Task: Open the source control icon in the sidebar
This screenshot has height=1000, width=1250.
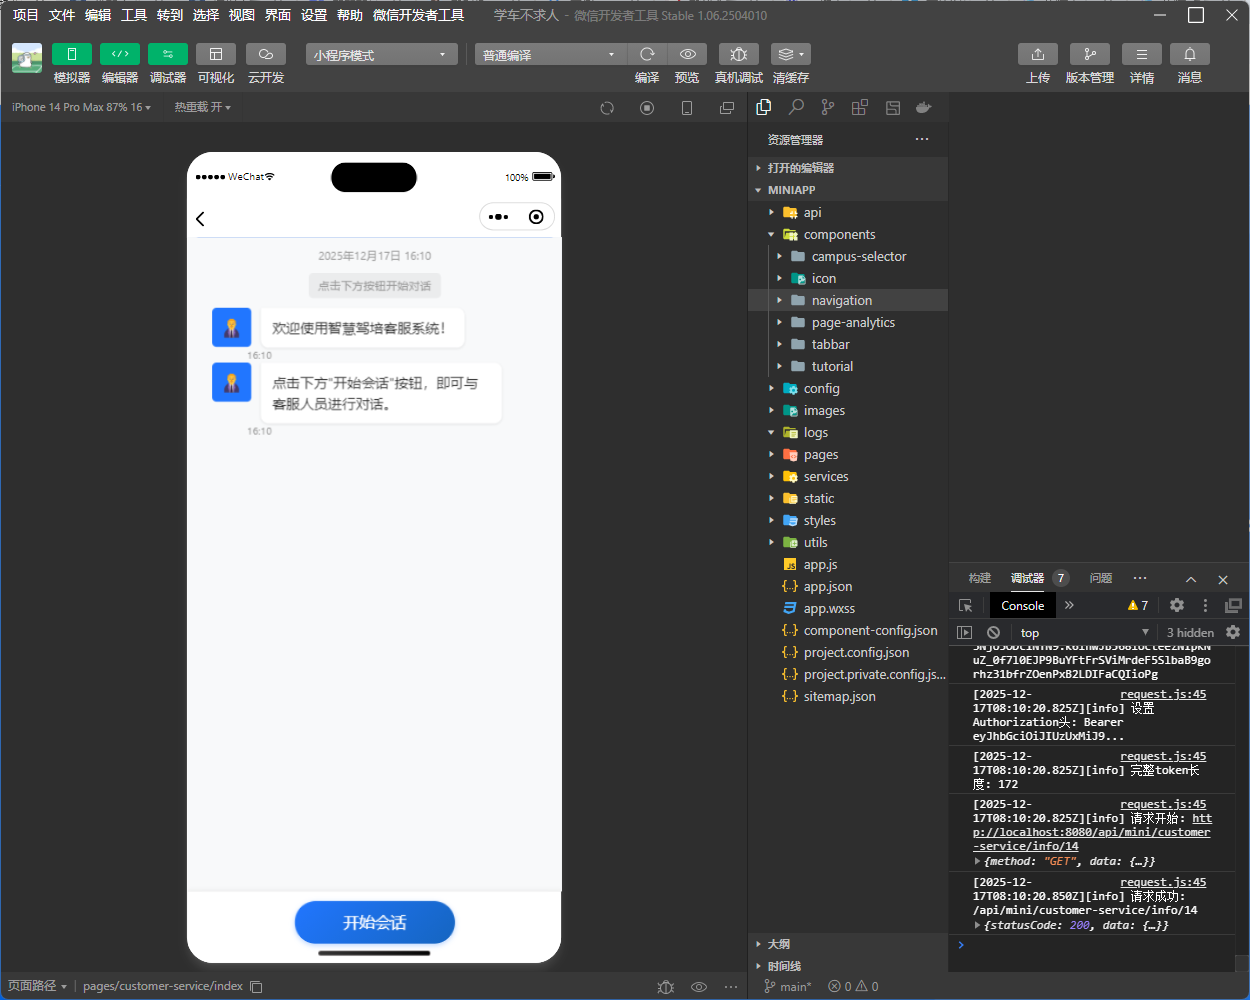Action: tap(827, 107)
